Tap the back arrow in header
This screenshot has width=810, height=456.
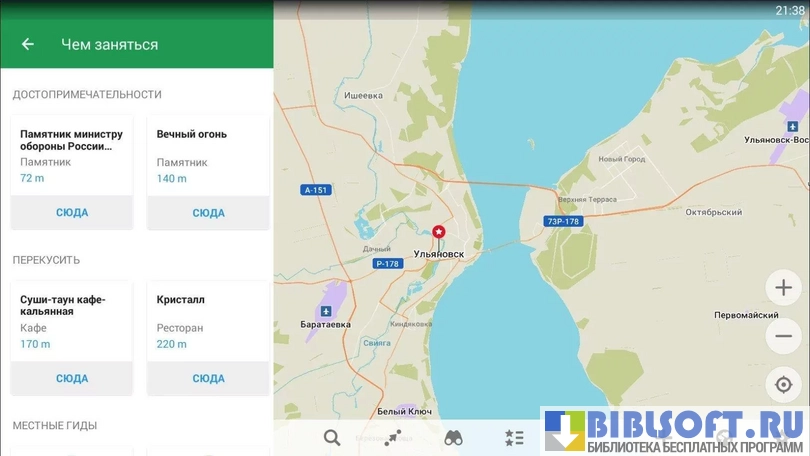coord(28,44)
